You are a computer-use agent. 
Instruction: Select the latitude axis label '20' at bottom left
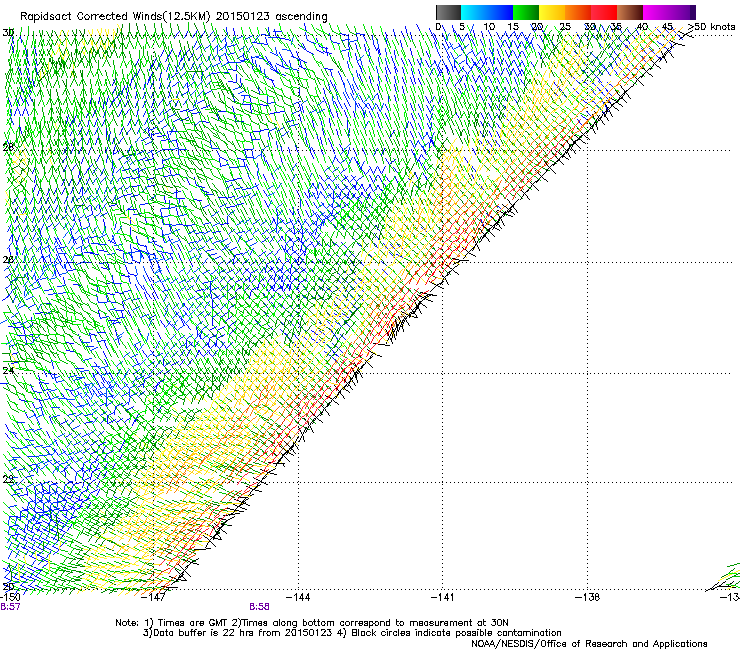coord(8,587)
